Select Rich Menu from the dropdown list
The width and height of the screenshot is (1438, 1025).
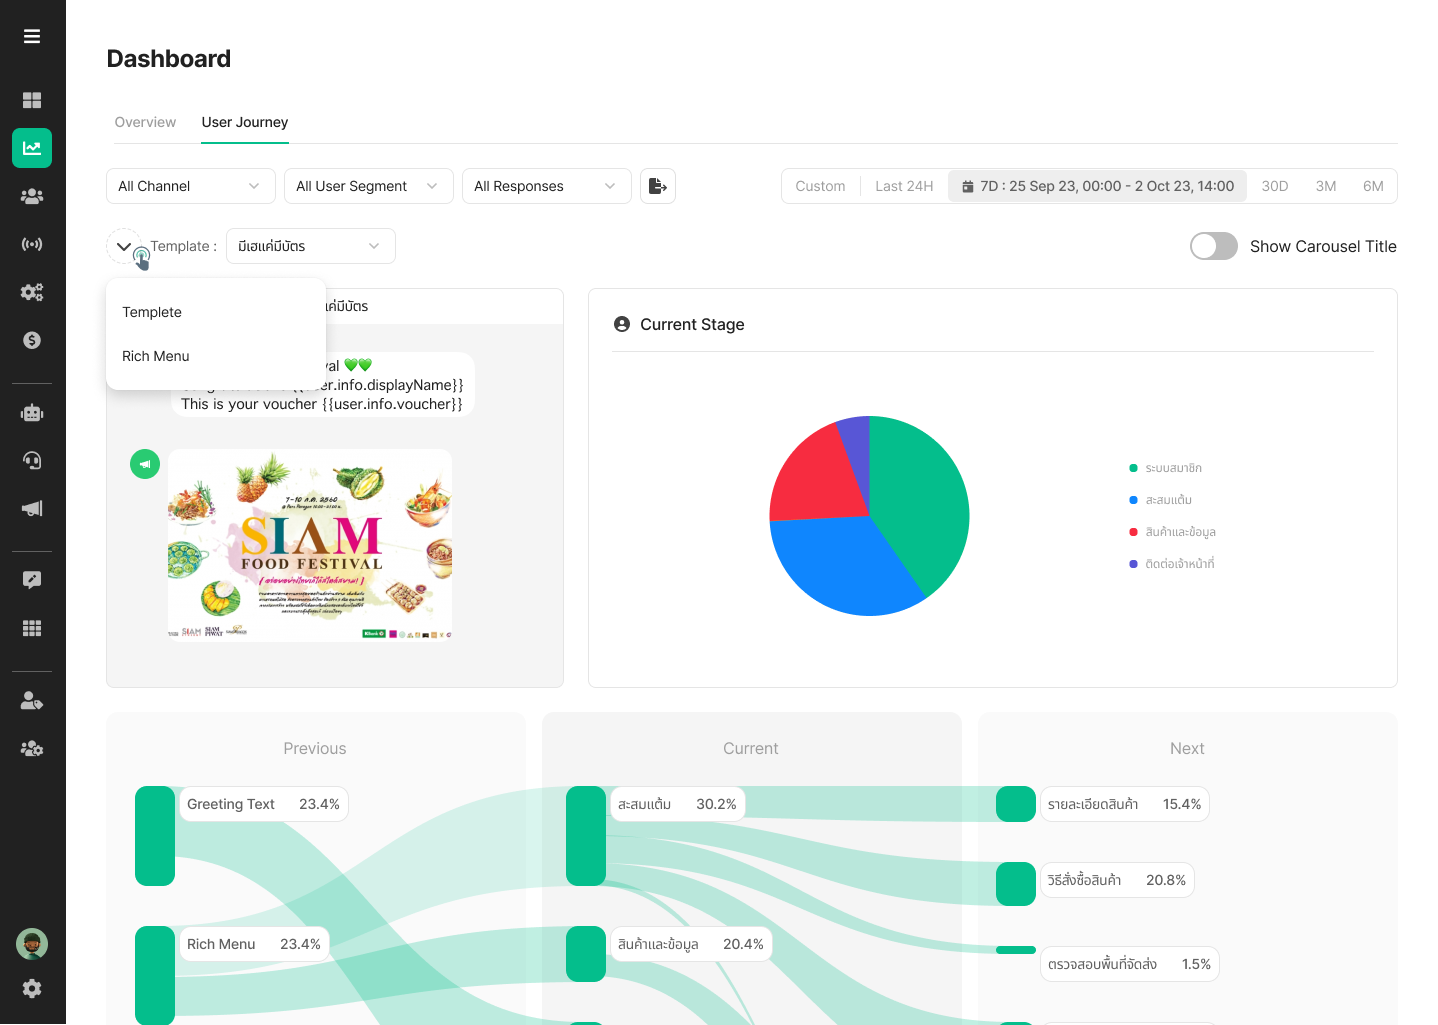(x=156, y=356)
